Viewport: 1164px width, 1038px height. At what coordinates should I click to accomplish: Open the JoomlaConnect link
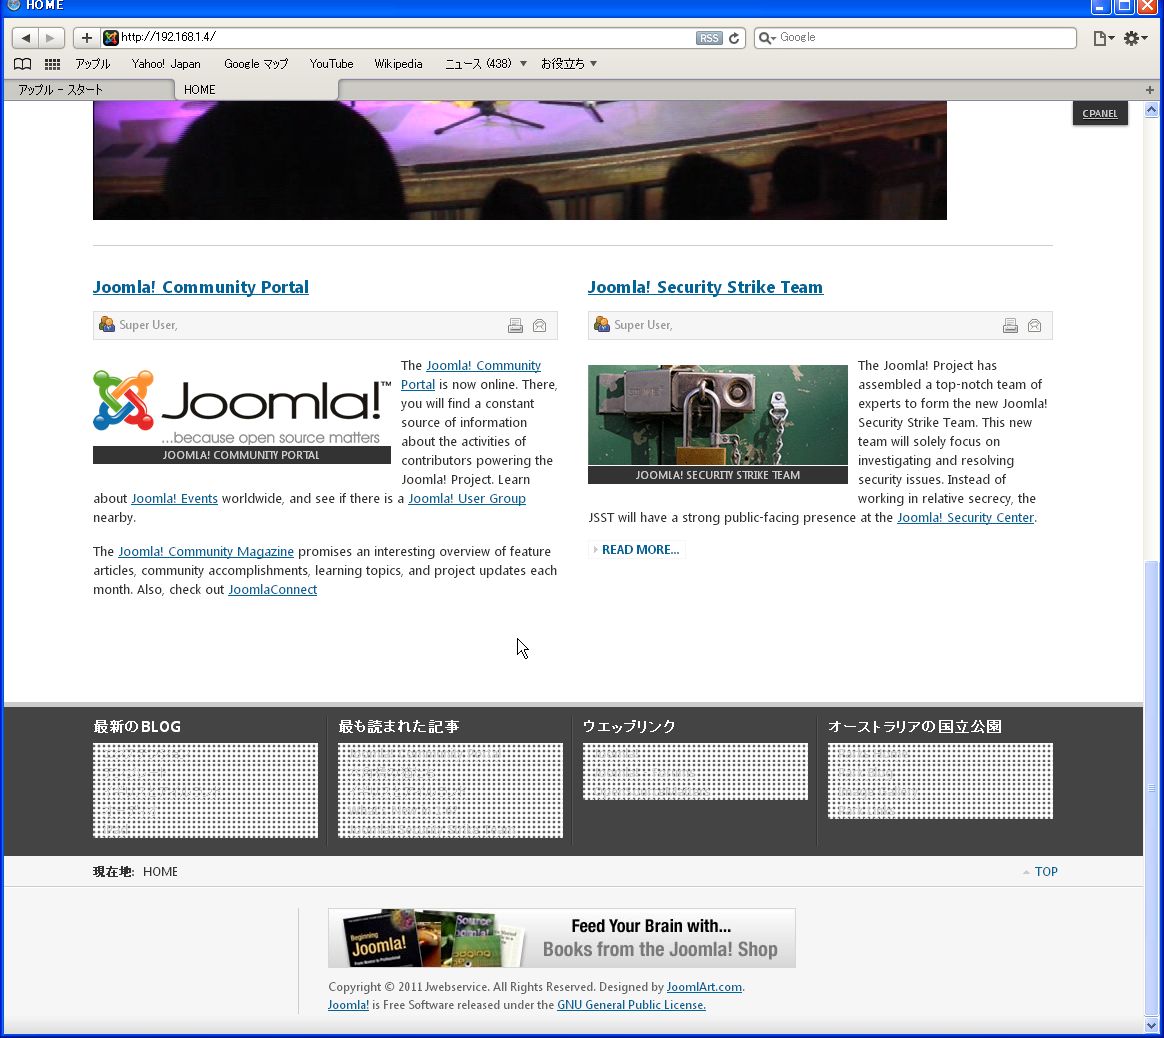pos(272,590)
